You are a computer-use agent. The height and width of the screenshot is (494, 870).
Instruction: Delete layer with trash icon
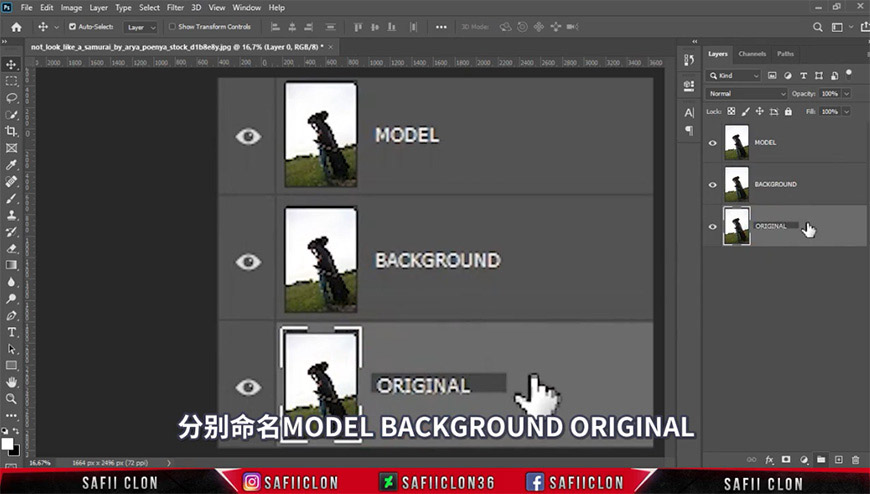pos(856,460)
